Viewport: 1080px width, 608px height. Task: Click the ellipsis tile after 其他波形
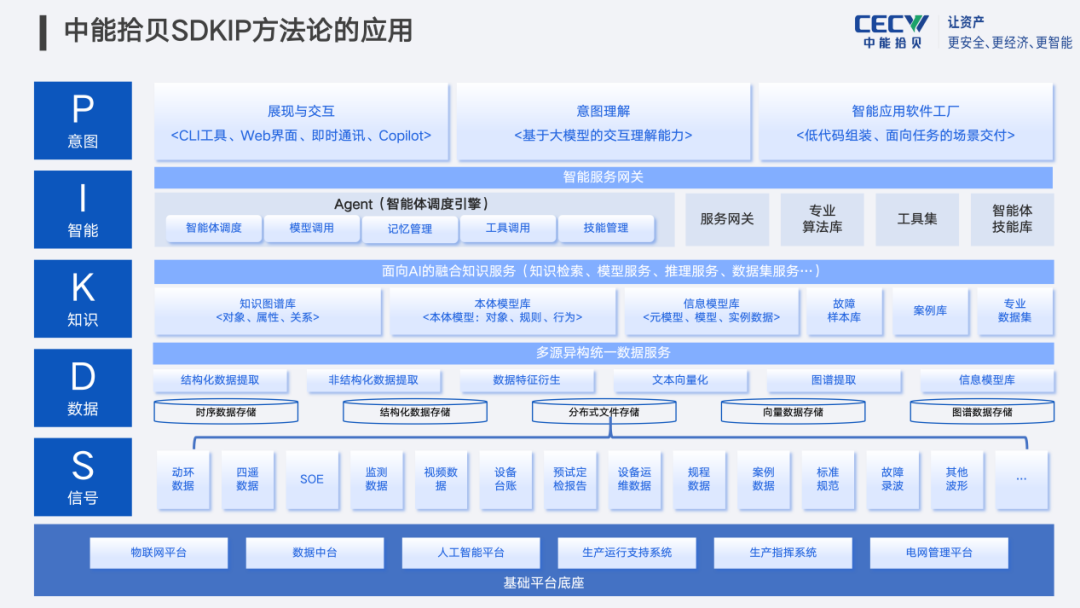tap(1021, 479)
